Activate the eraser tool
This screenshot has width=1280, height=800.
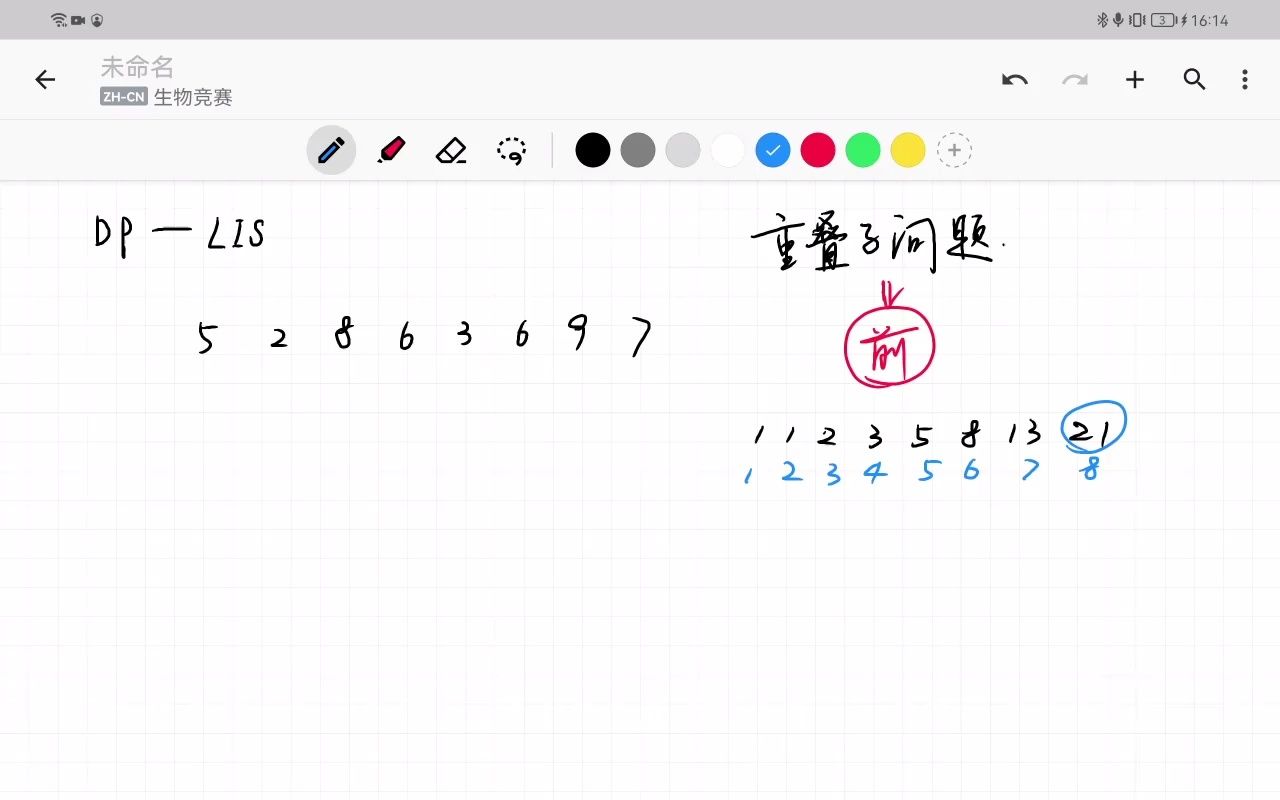coord(451,149)
